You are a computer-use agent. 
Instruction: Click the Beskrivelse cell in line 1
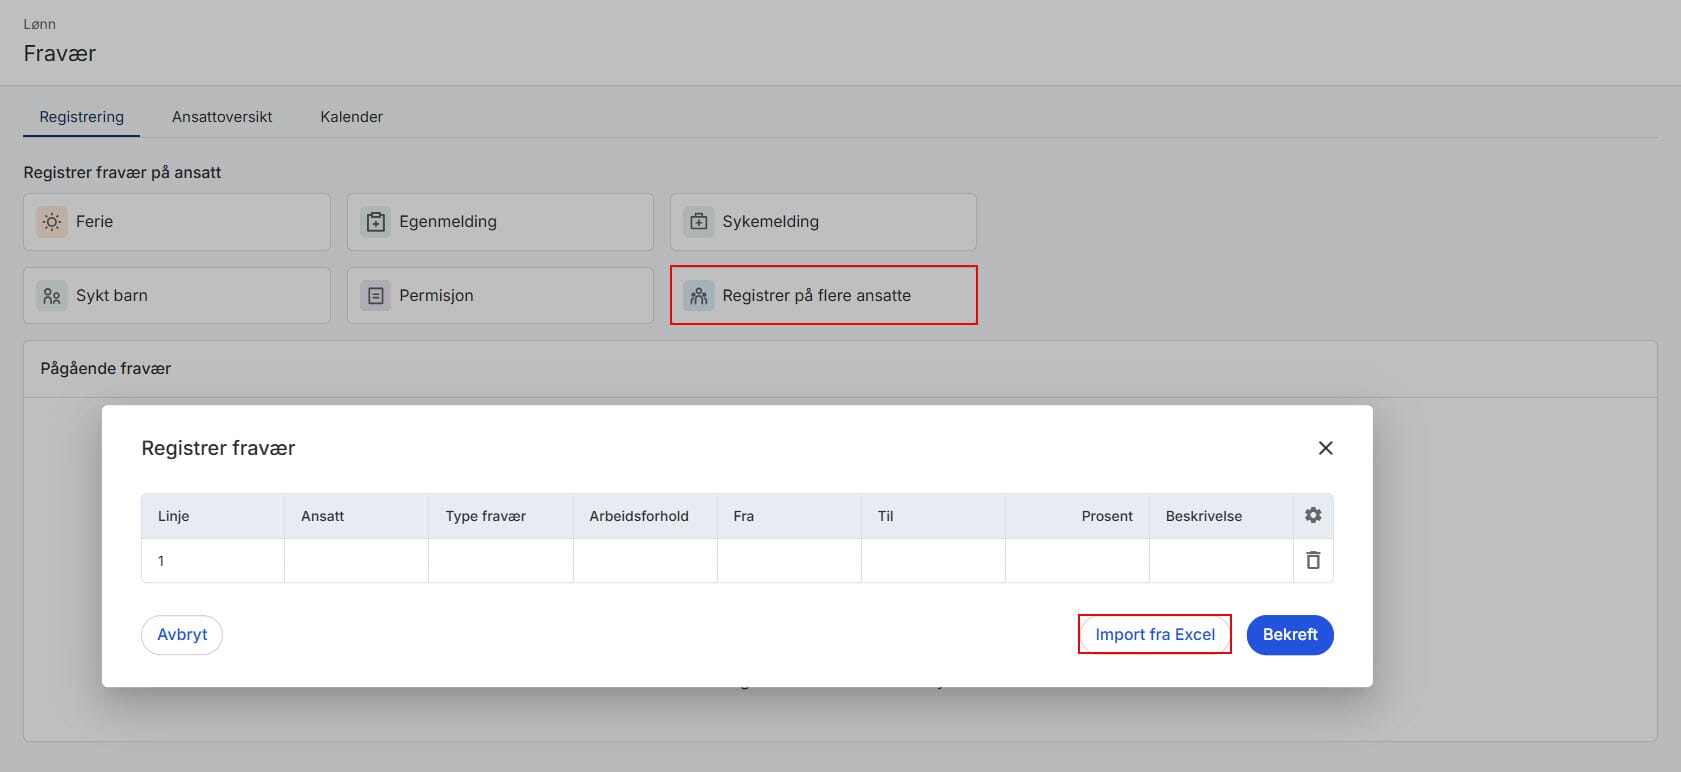pos(1221,561)
